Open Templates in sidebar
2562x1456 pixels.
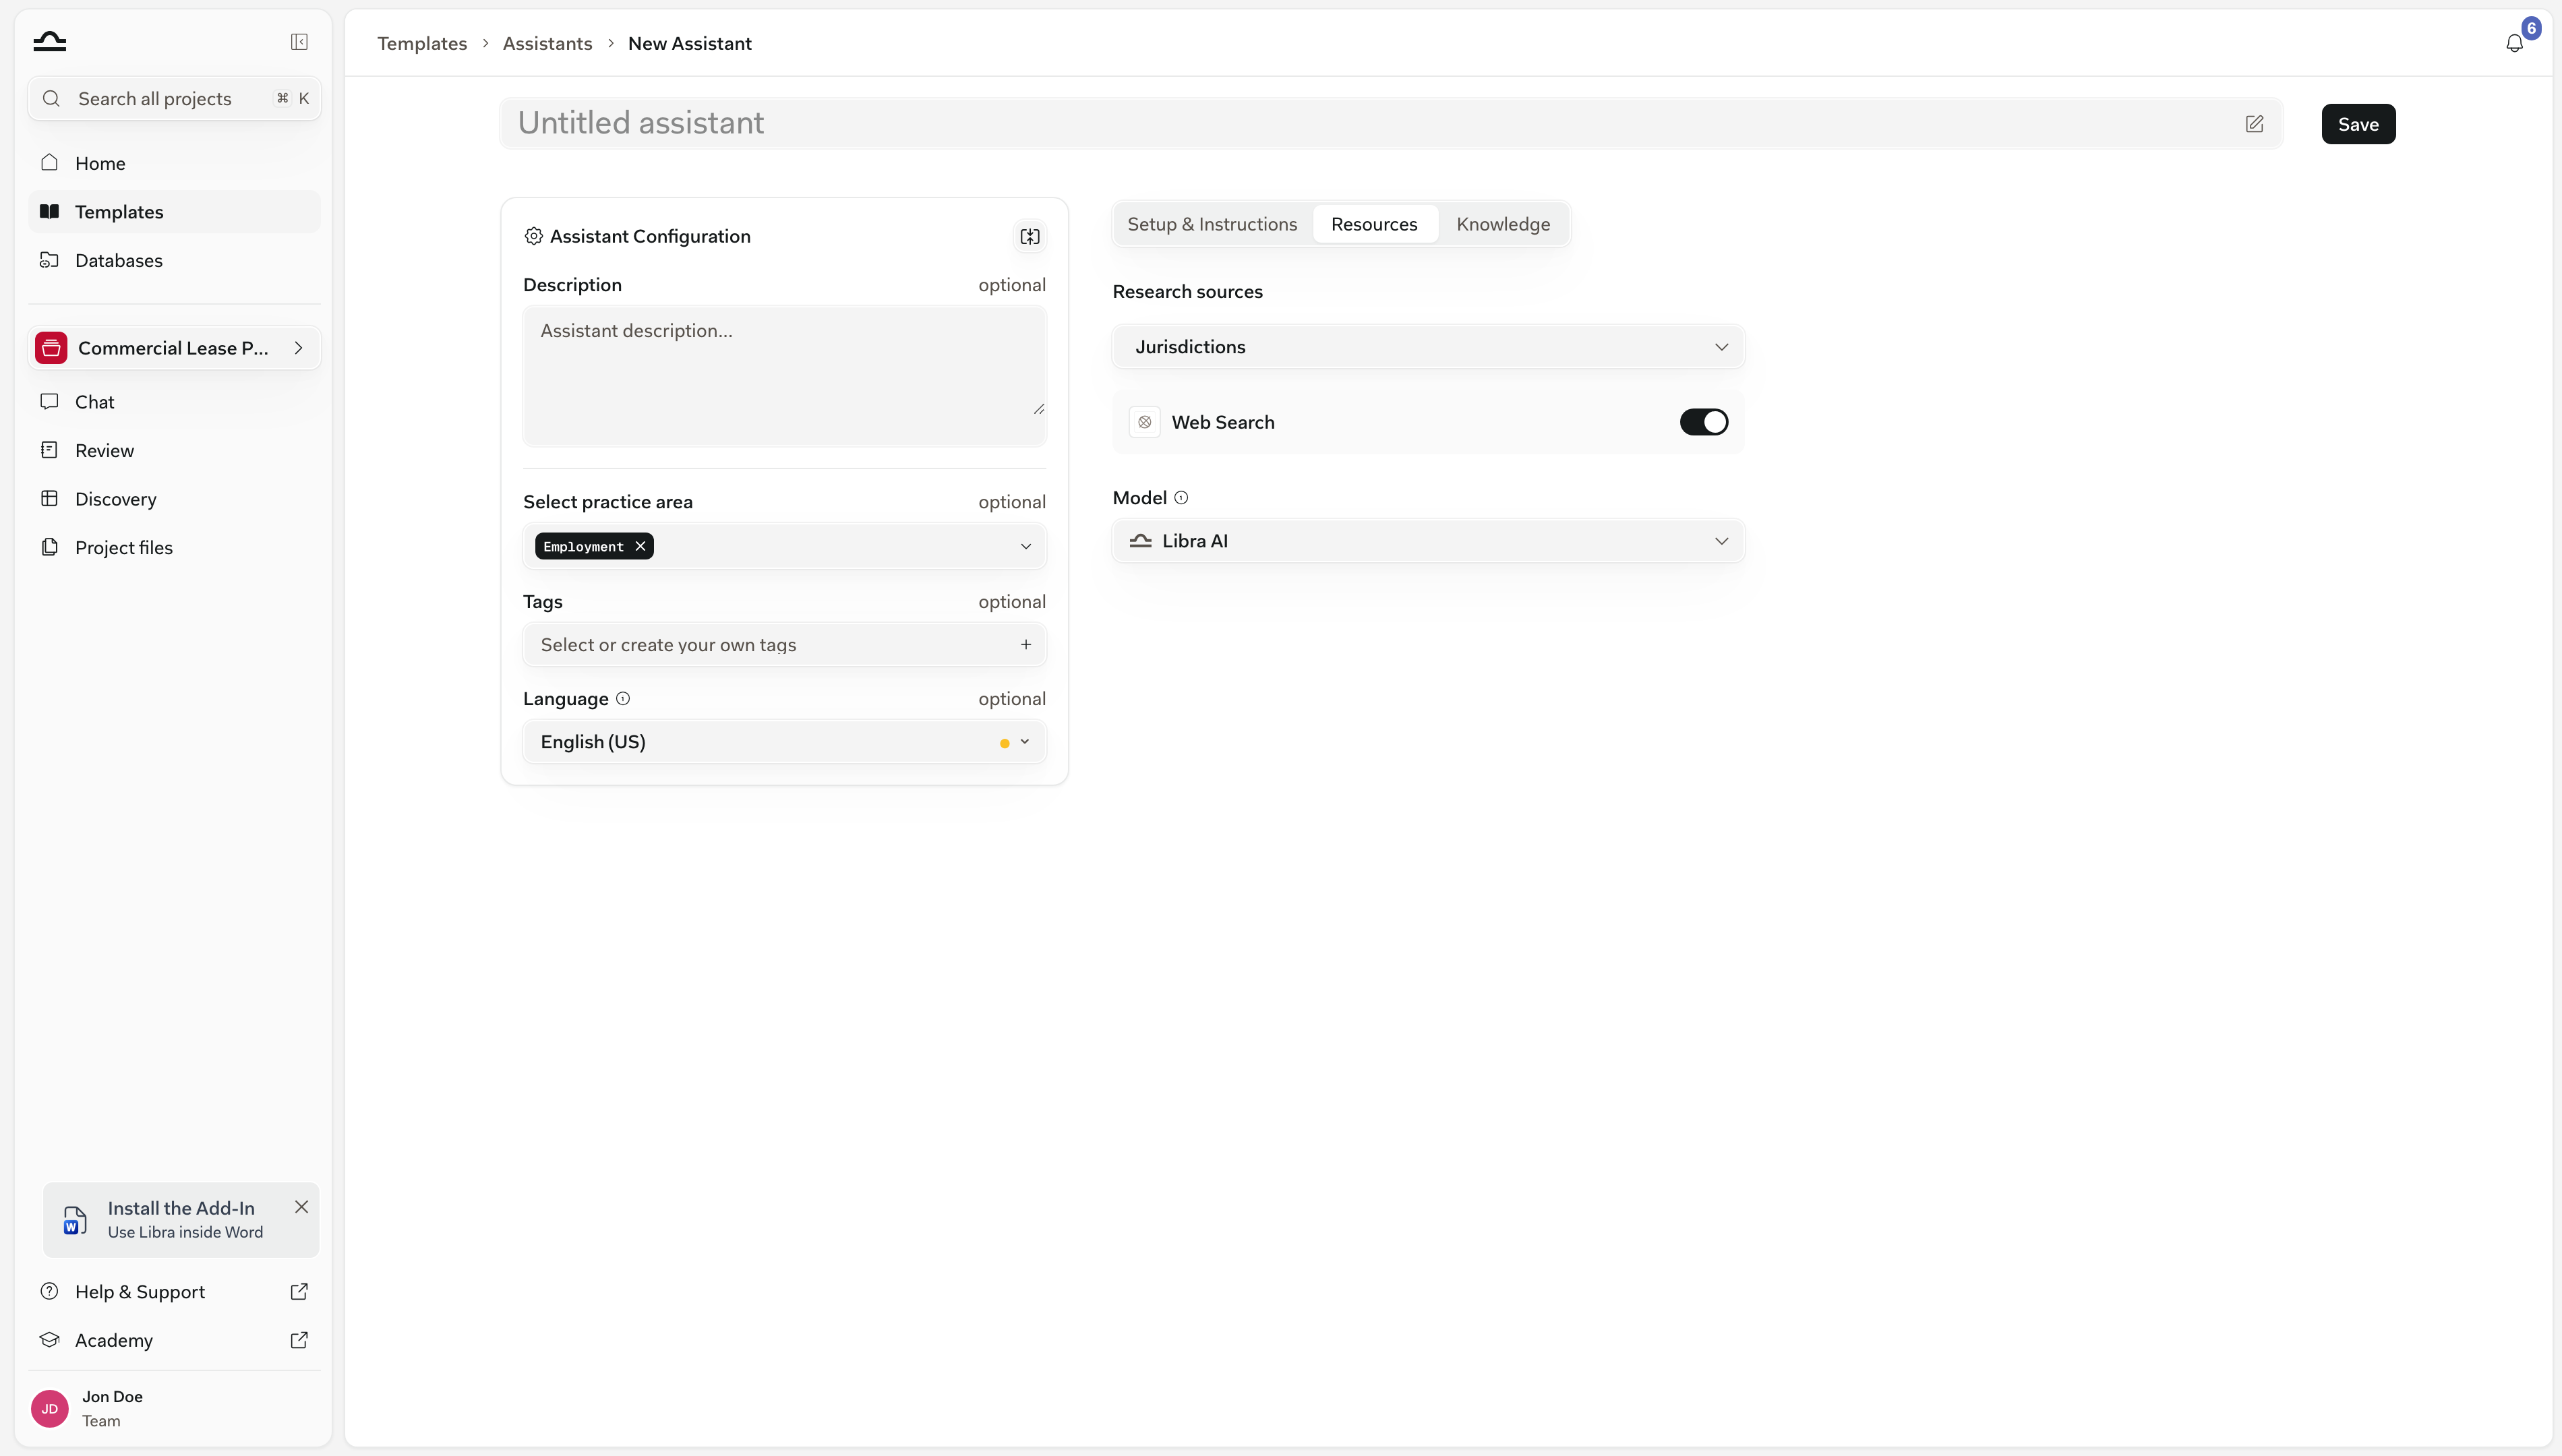(174, 212)
